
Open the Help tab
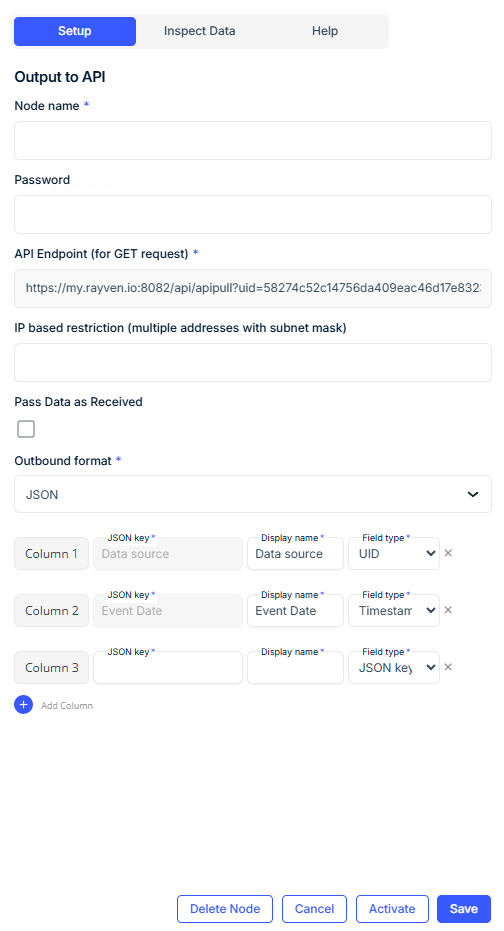click(325, 31)
